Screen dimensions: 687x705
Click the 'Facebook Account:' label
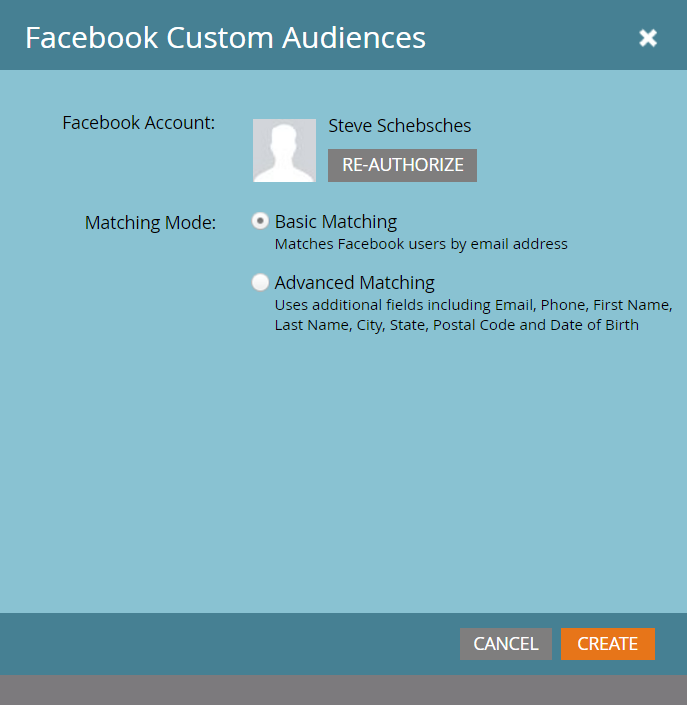click(139, 123)
